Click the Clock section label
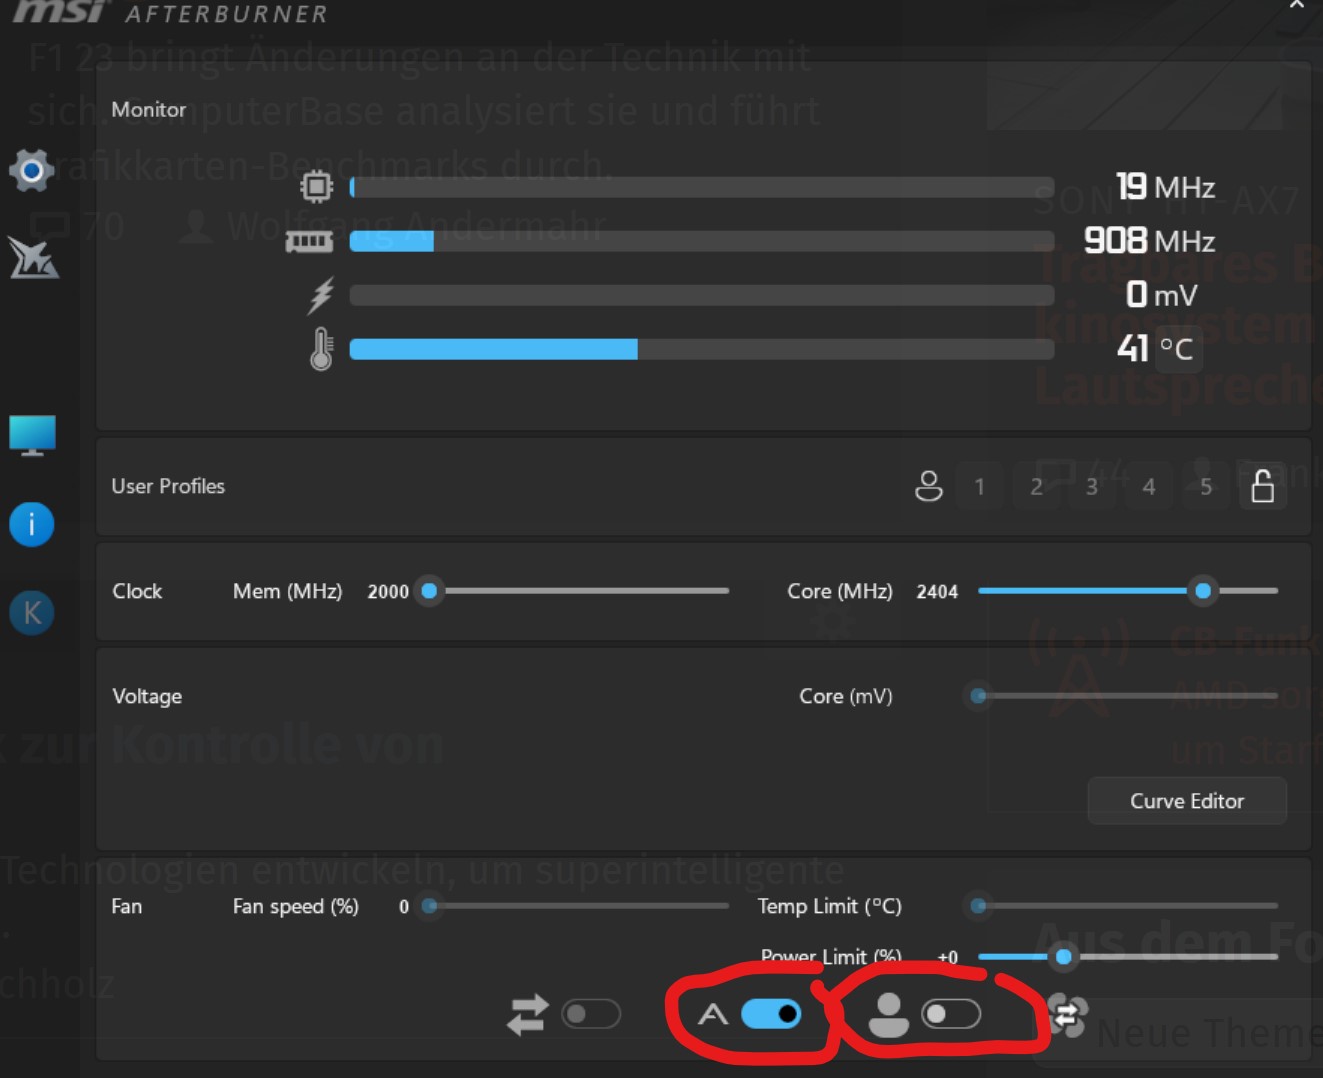 [137, 591]
